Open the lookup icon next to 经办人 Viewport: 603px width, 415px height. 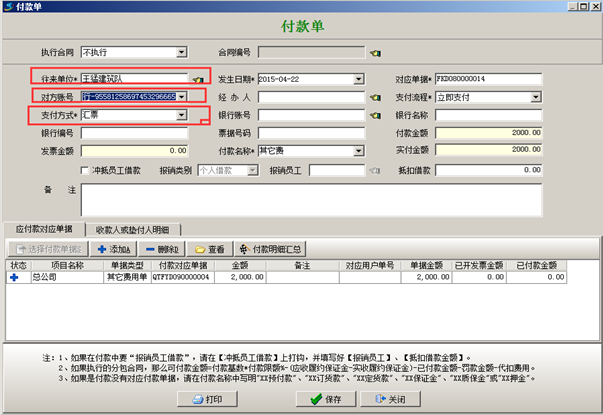(375, 98)
